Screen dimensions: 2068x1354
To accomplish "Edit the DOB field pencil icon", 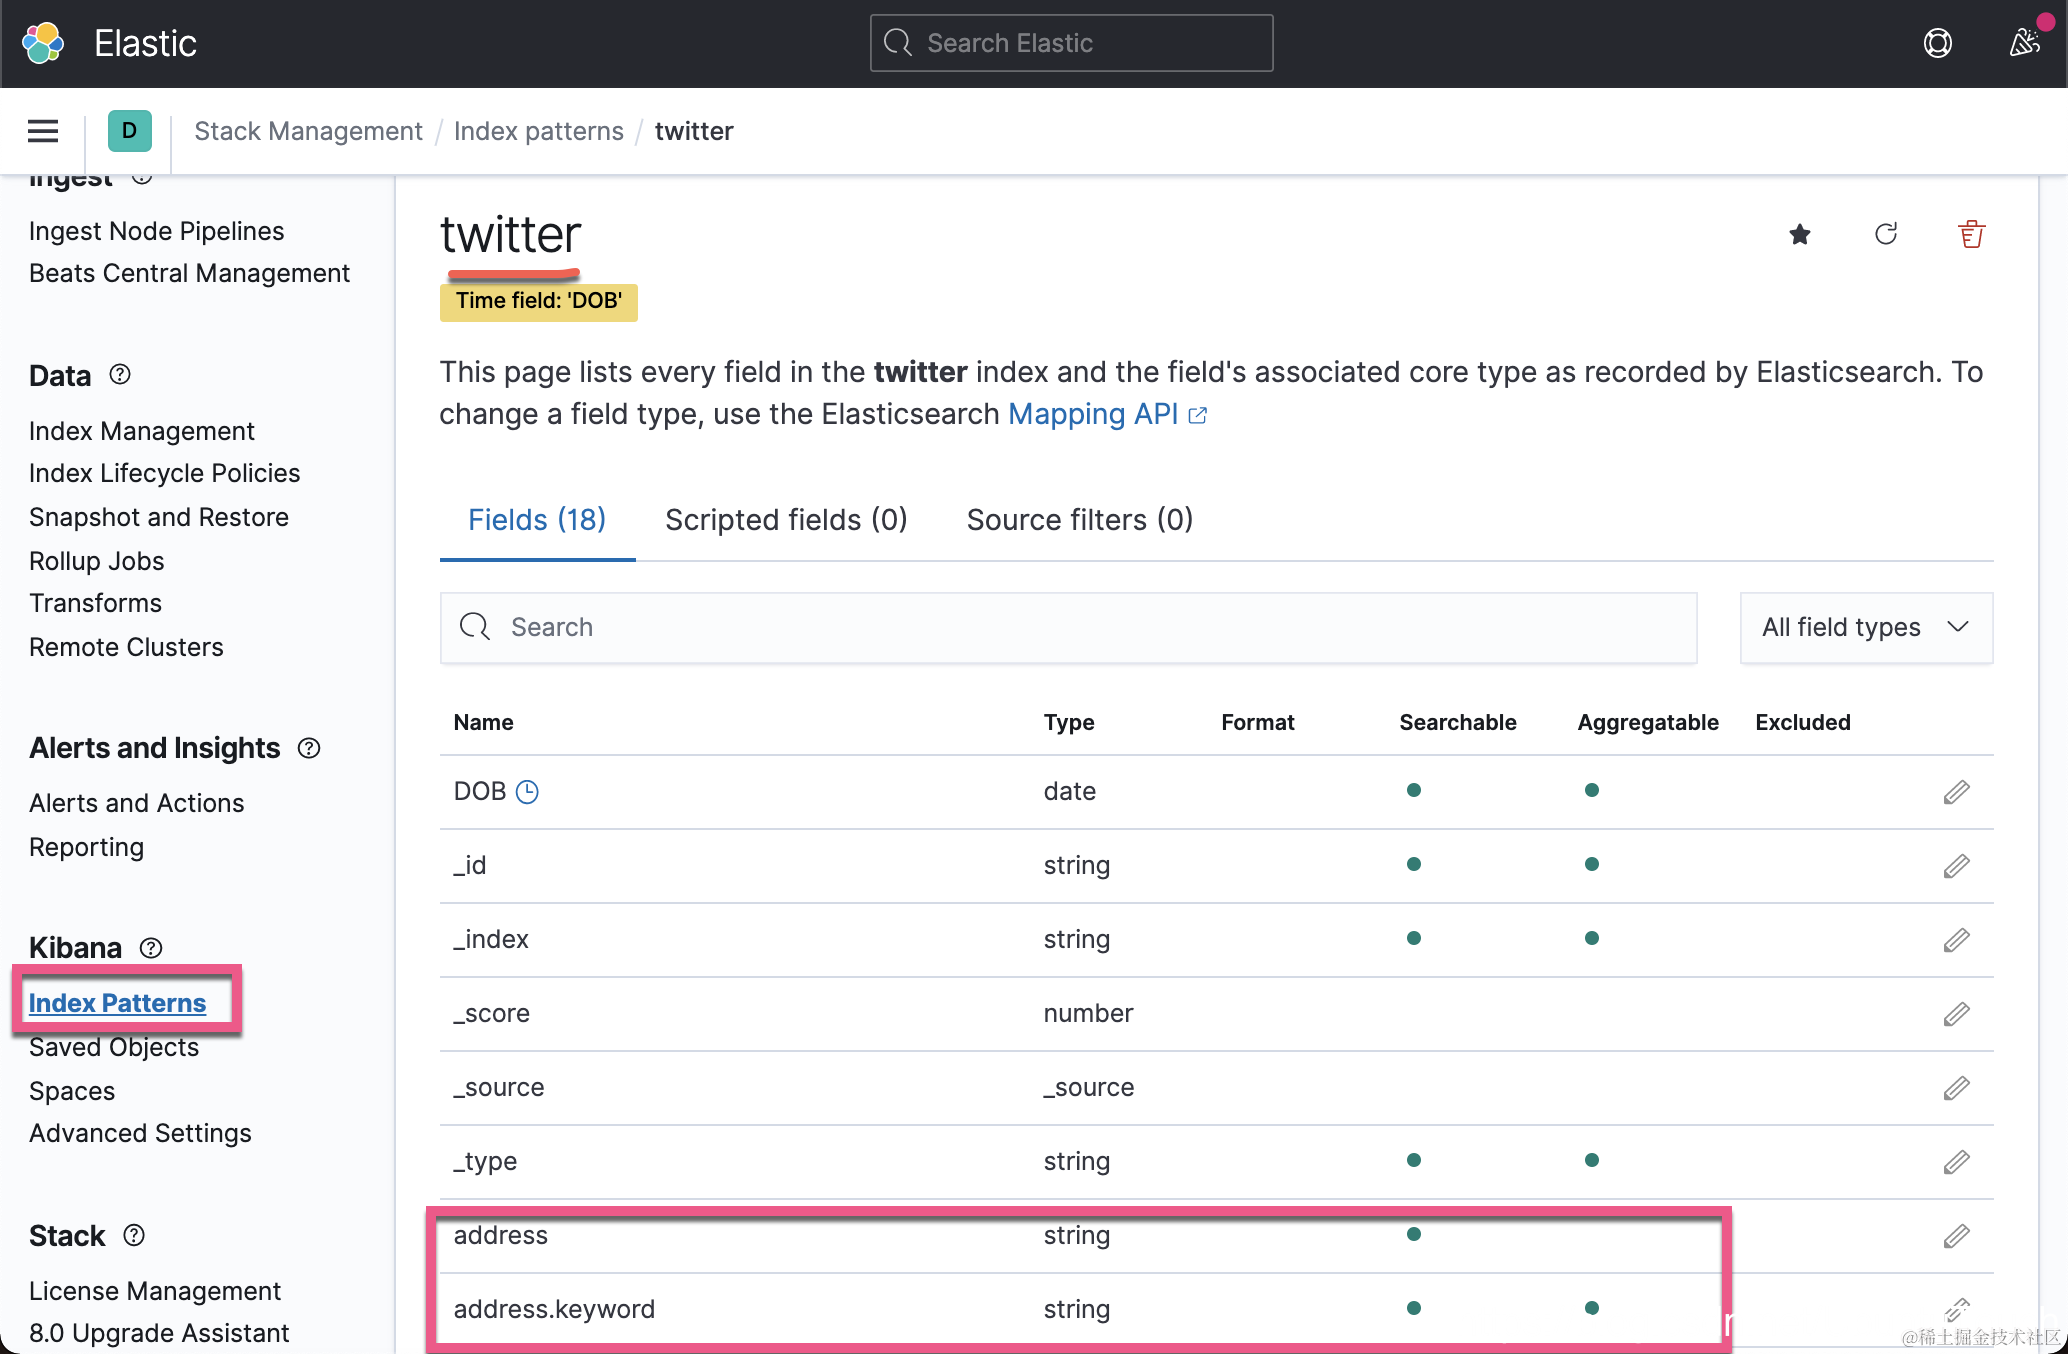I will [1956, 792].
